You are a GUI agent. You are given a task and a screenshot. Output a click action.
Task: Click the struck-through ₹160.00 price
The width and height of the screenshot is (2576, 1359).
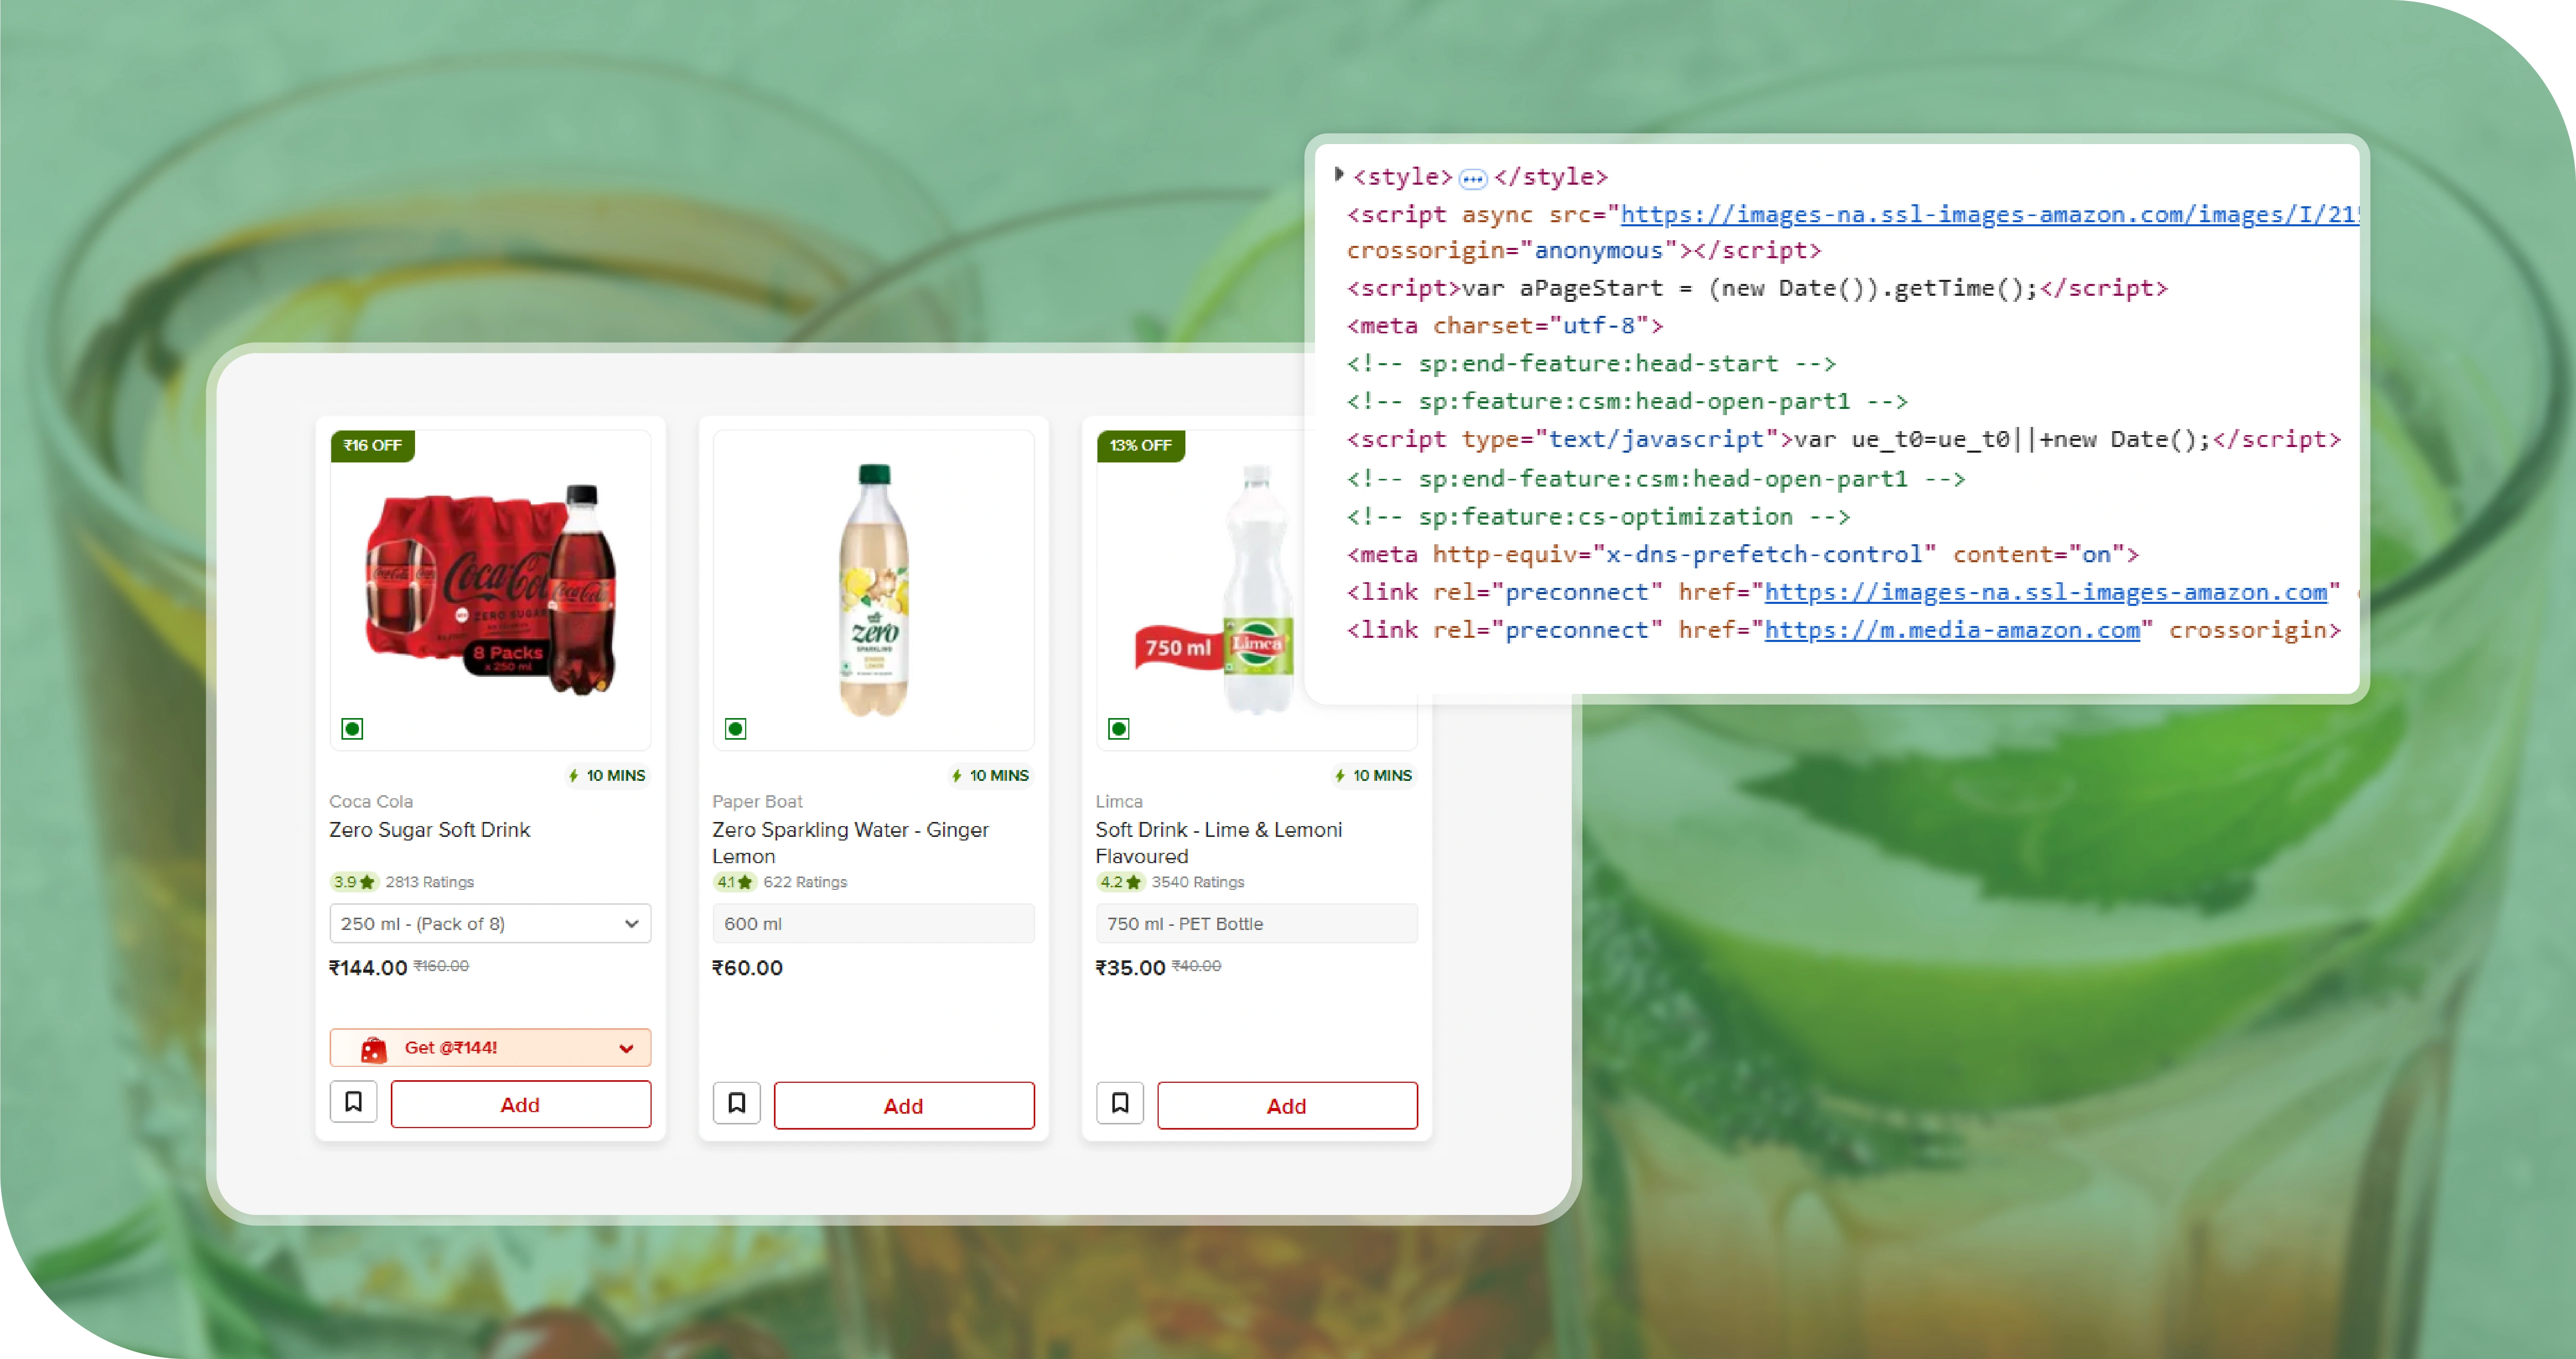point(441,966)
